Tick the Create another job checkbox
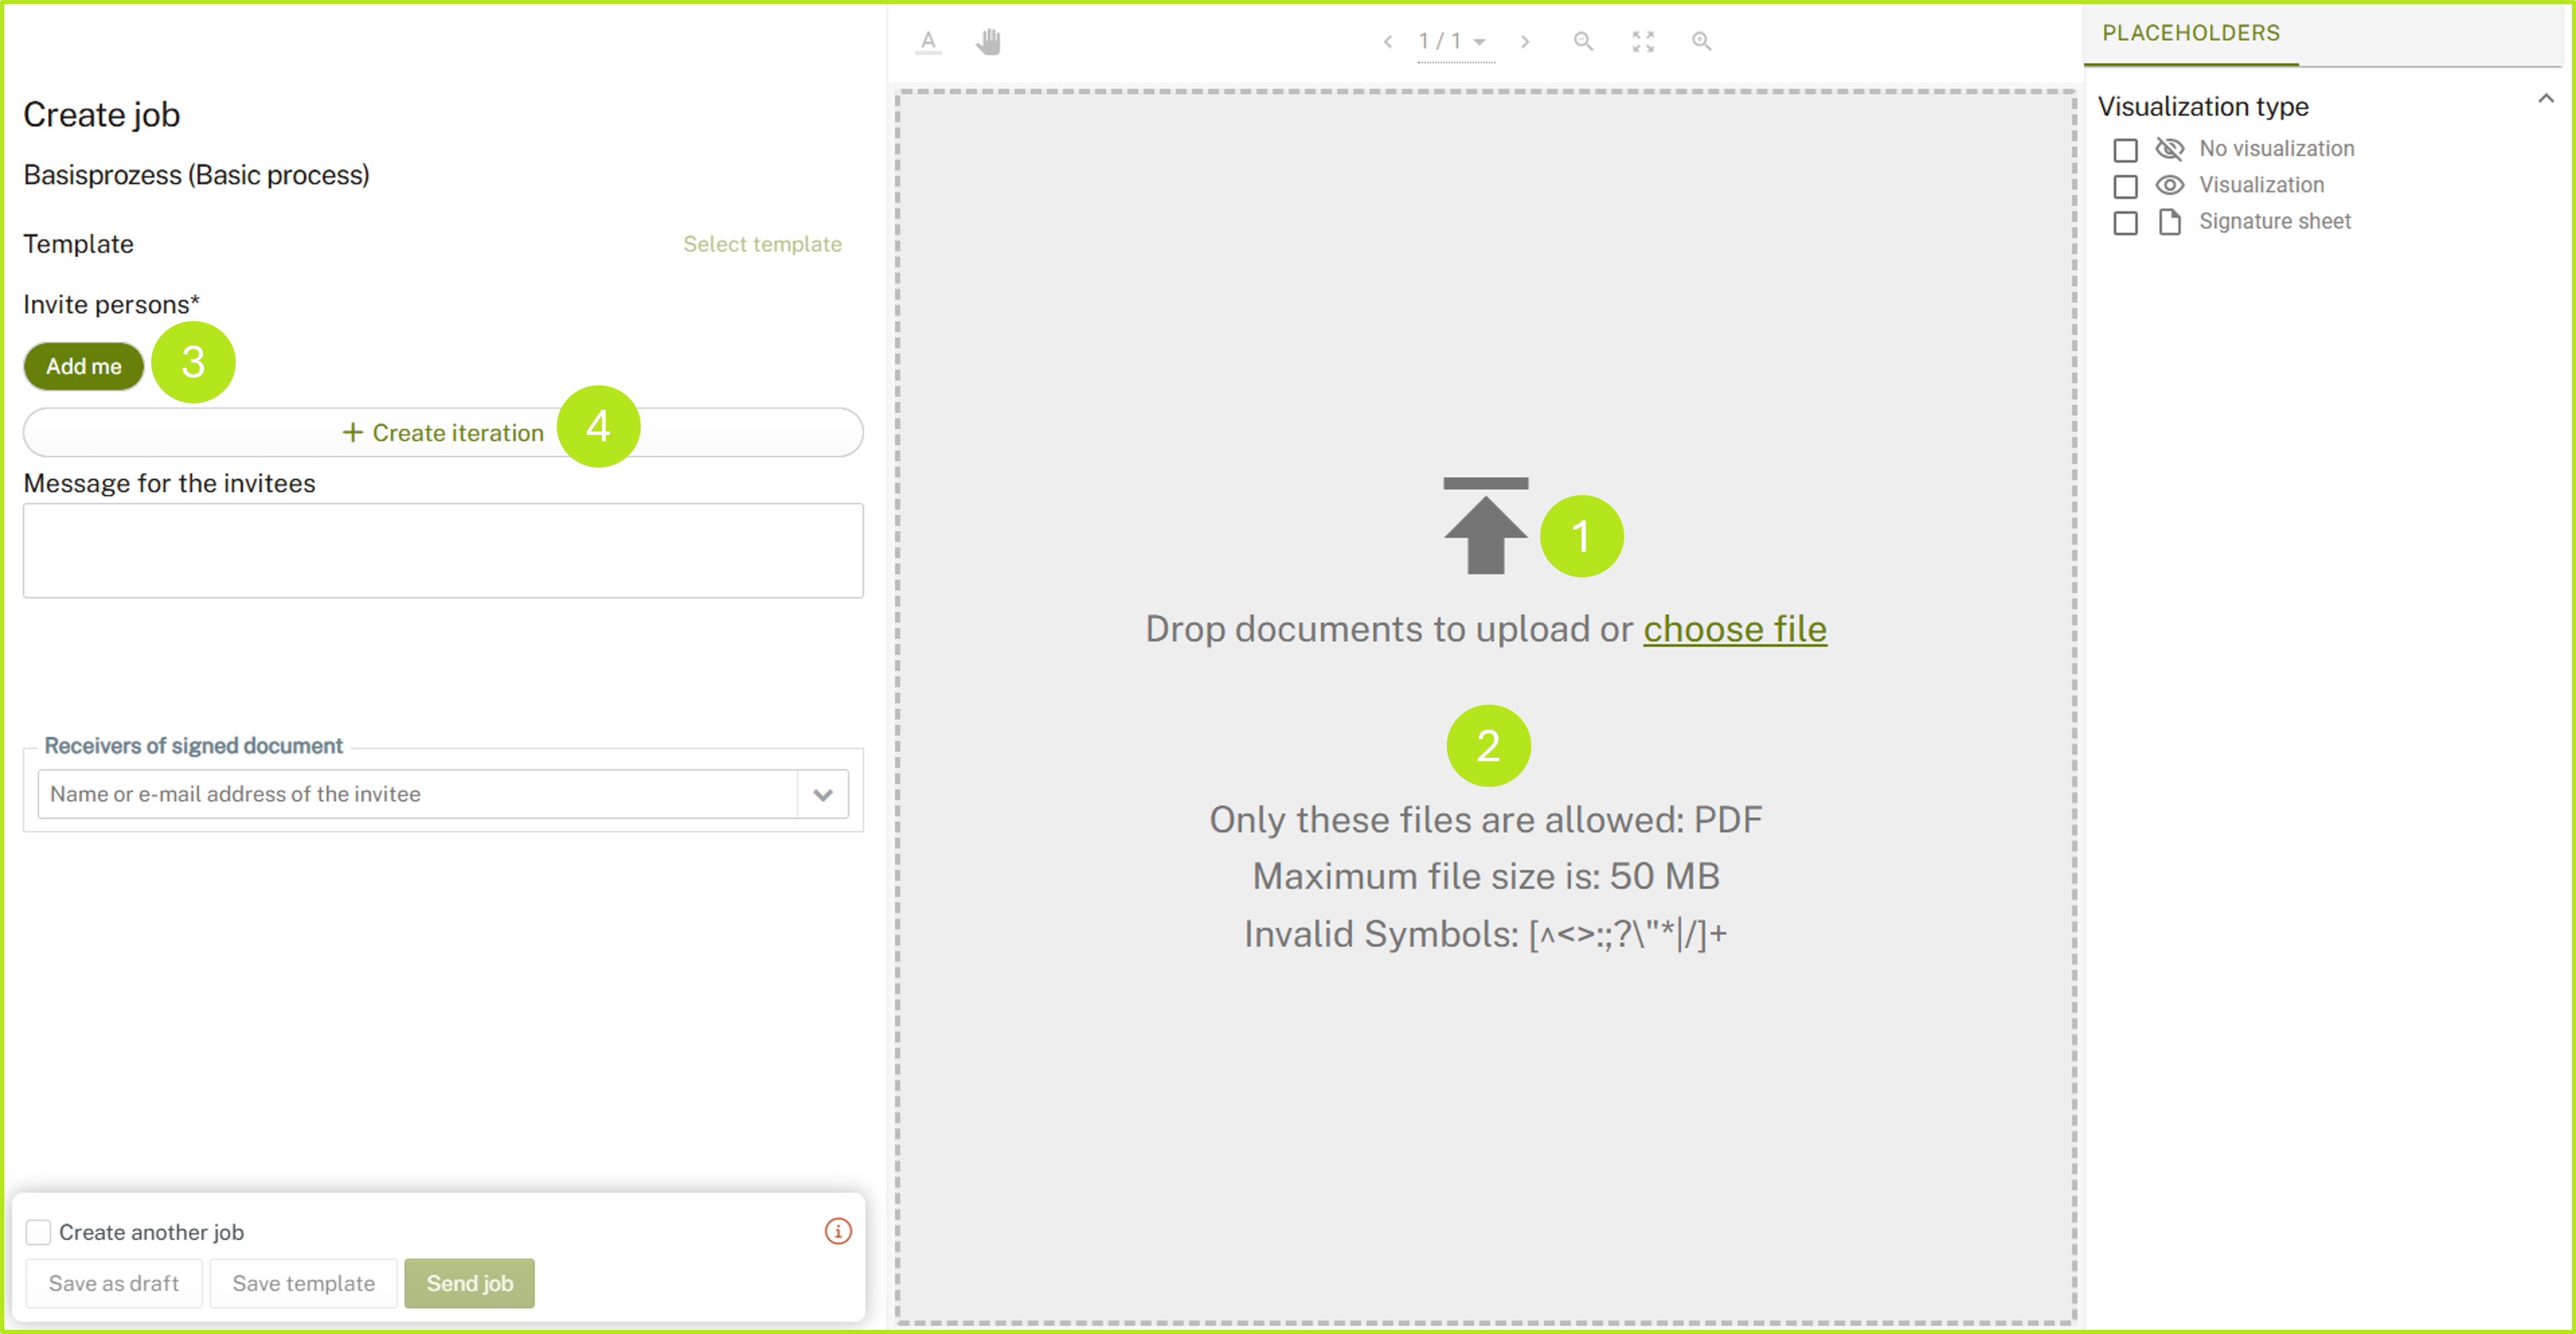This screenshot has height=1334, width=2576. (x=38, y=1232)
